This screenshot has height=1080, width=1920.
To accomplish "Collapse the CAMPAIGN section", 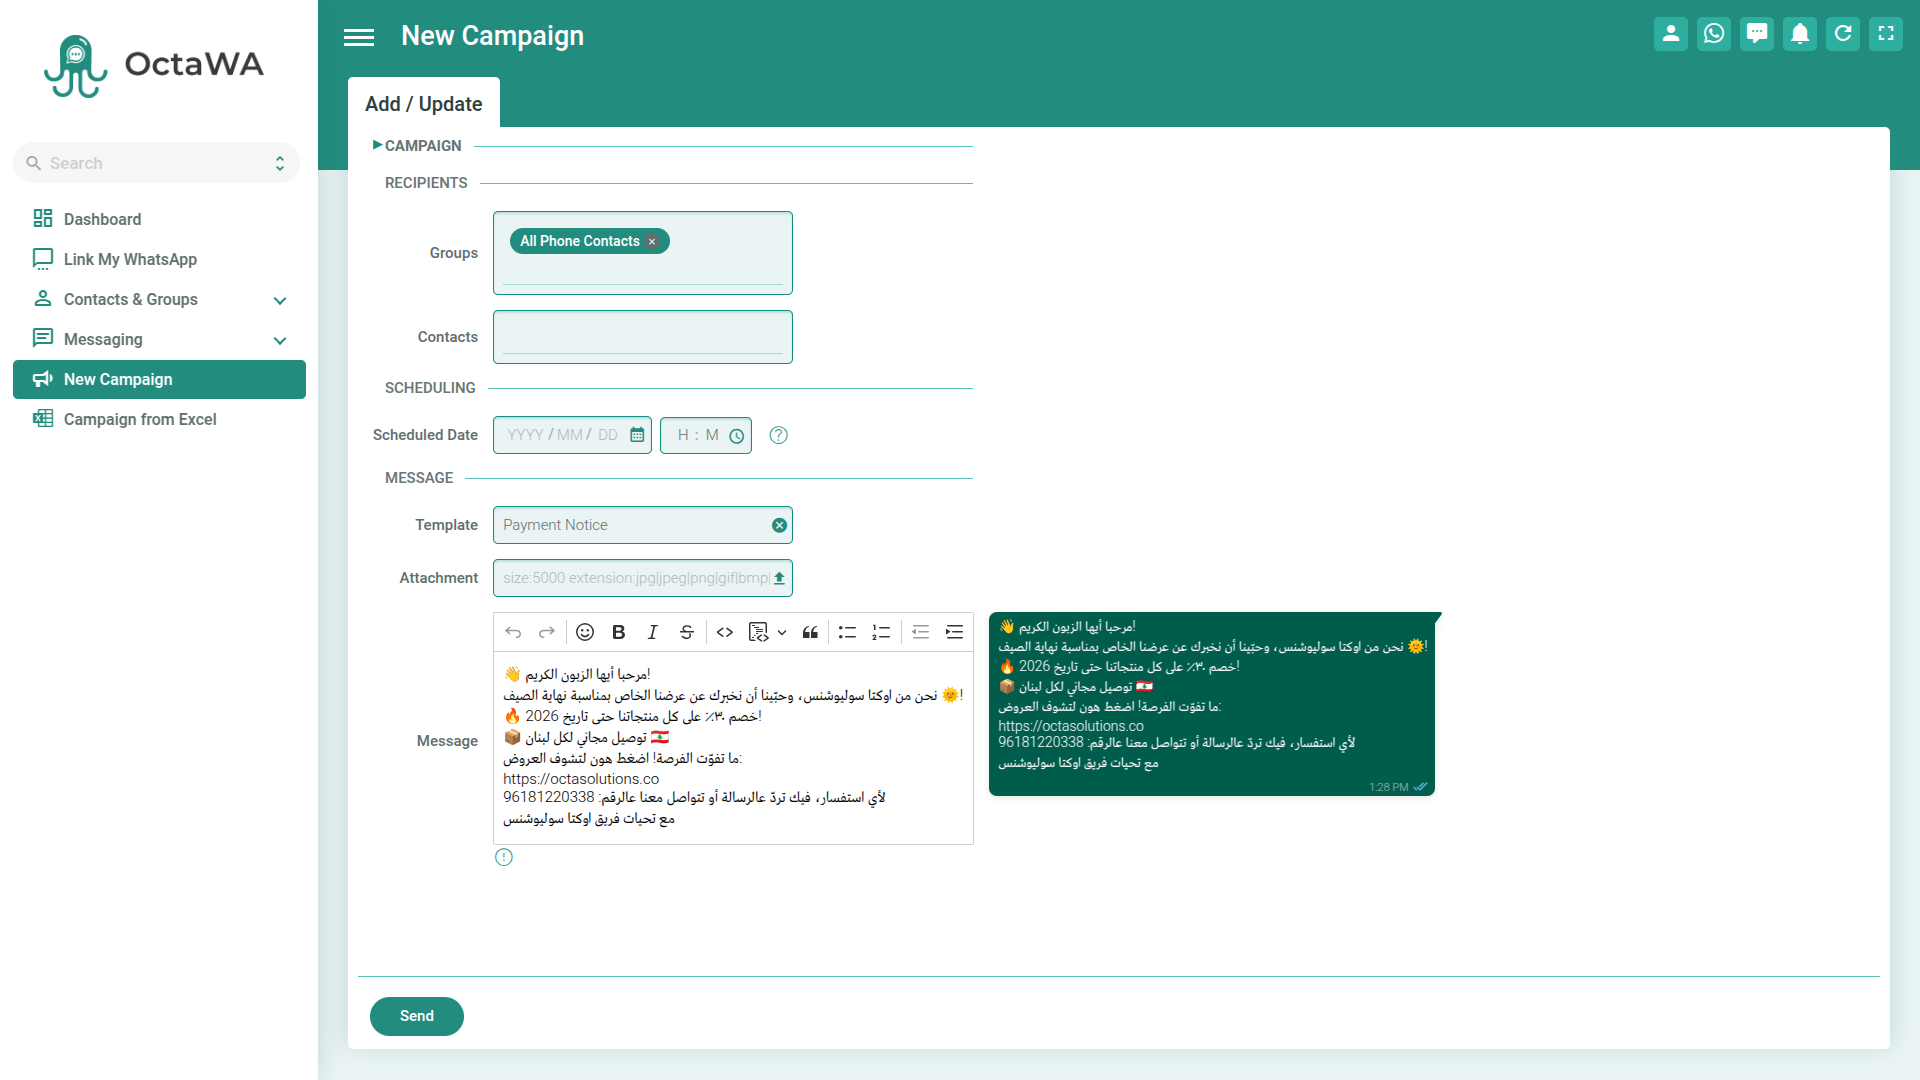I will pyautogui.click(x=417, y=146).
